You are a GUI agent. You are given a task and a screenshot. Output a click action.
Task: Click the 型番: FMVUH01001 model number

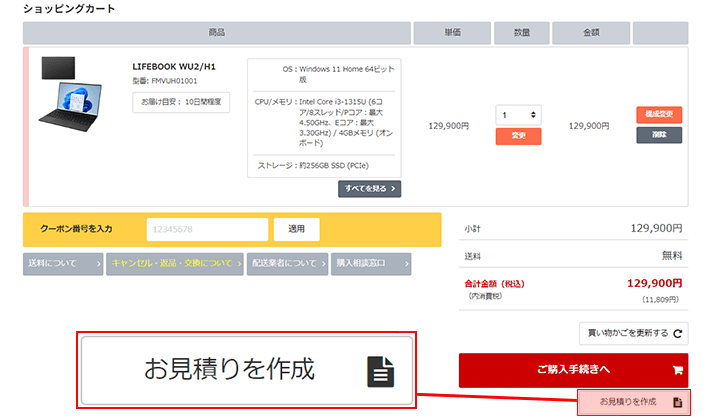[165, 81]
